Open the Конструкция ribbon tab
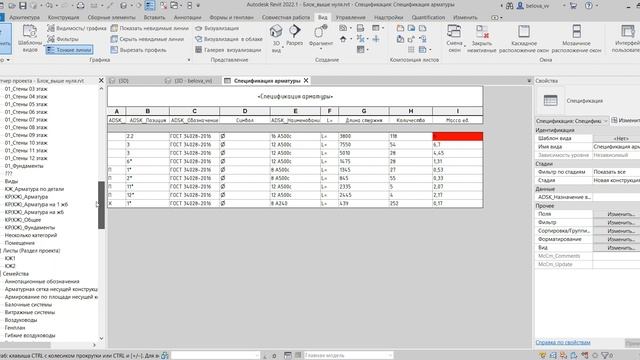This screenshot has height=360, width=640. [x=63, y=18]
